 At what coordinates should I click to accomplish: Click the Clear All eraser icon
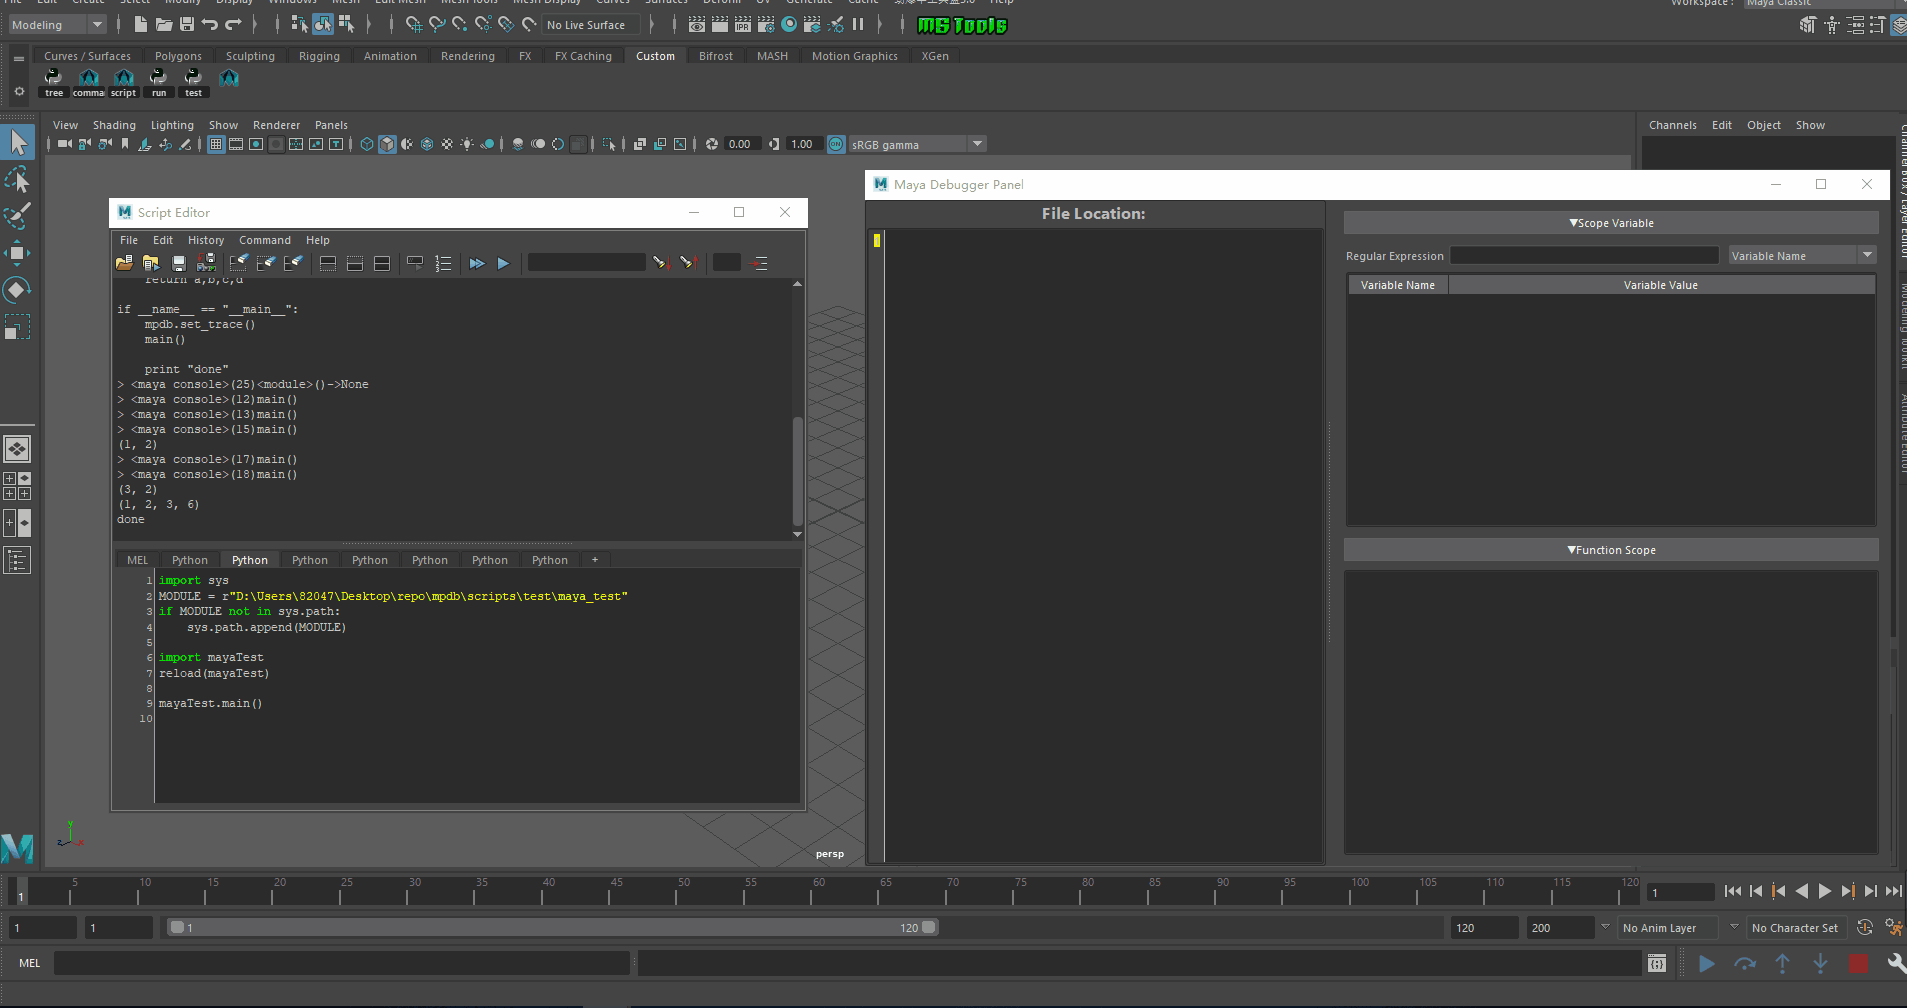[293, 263]
